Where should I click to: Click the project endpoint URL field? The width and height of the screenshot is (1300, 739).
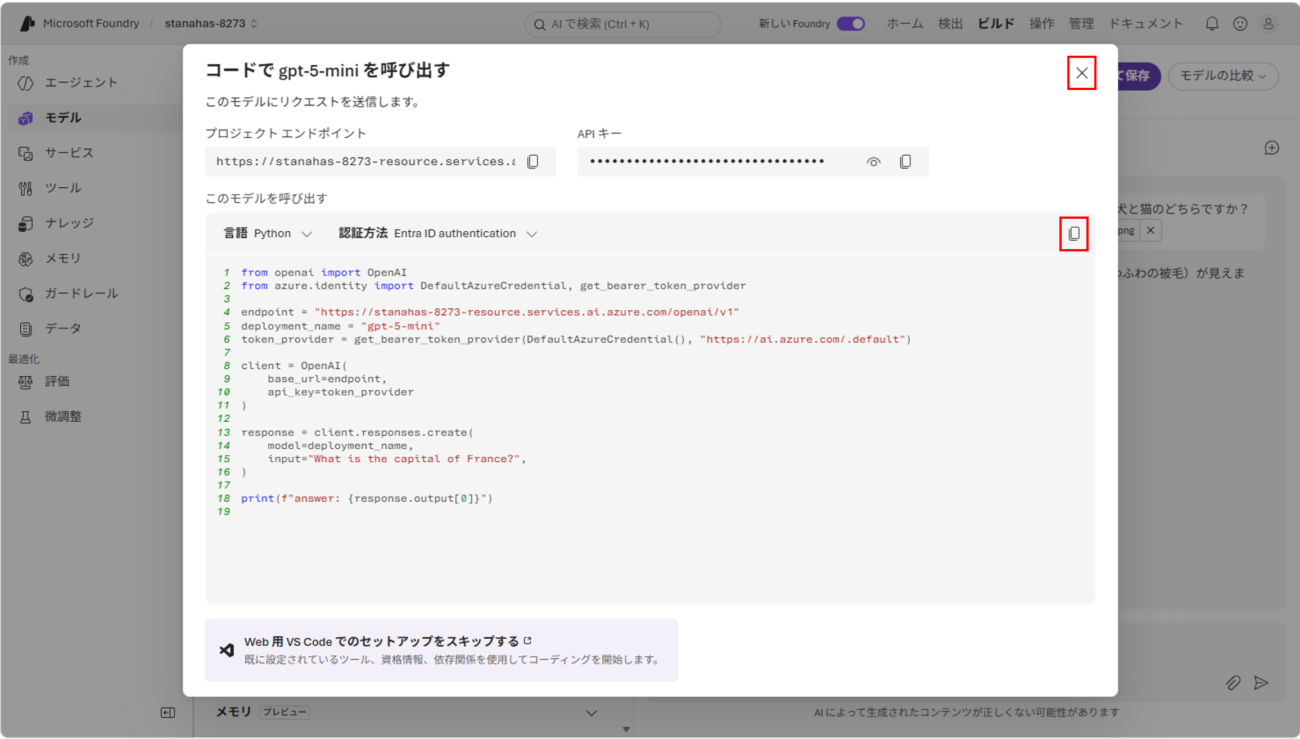(380, 162)
